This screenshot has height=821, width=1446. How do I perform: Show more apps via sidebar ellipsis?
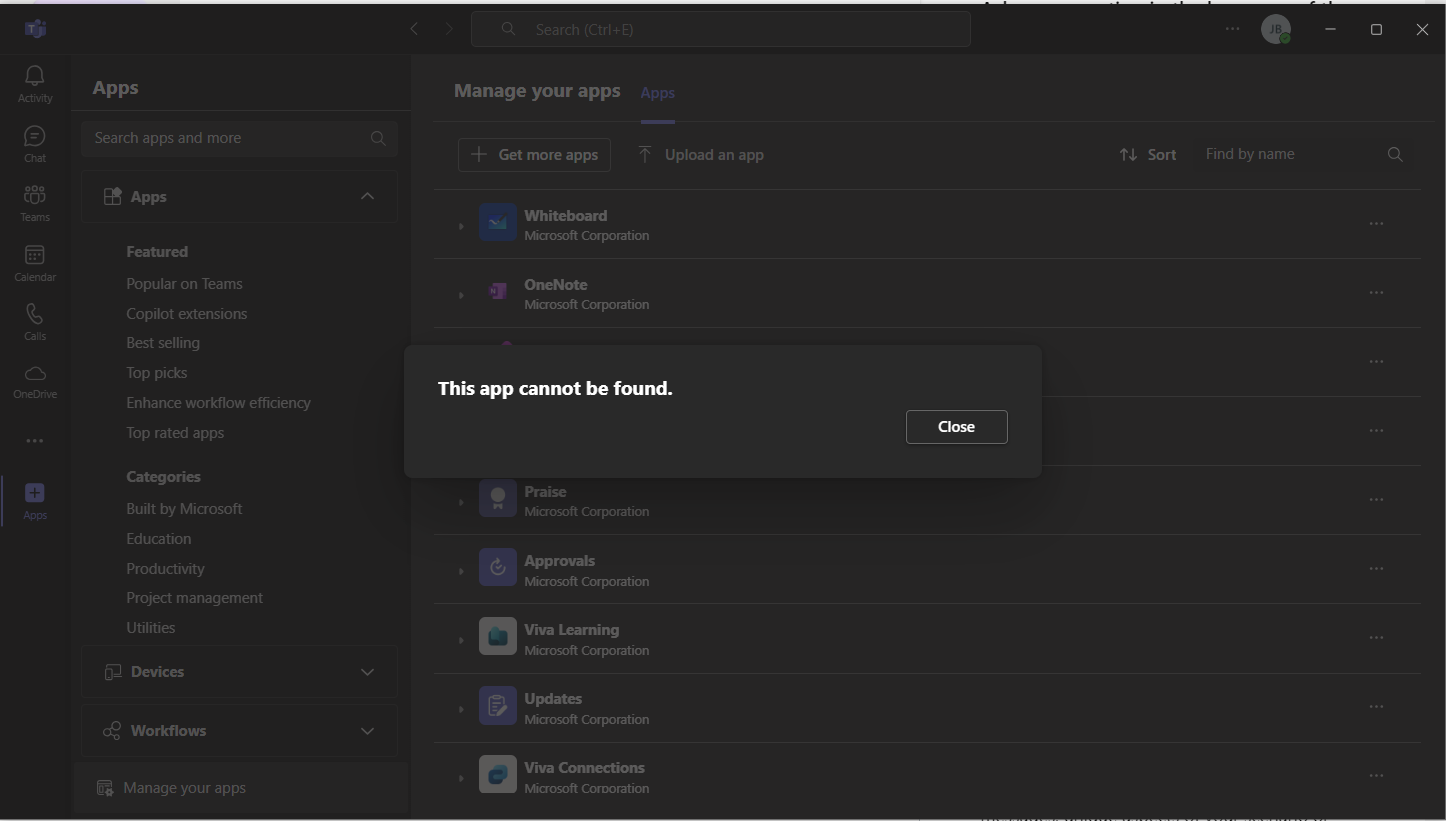click(35, 440)
